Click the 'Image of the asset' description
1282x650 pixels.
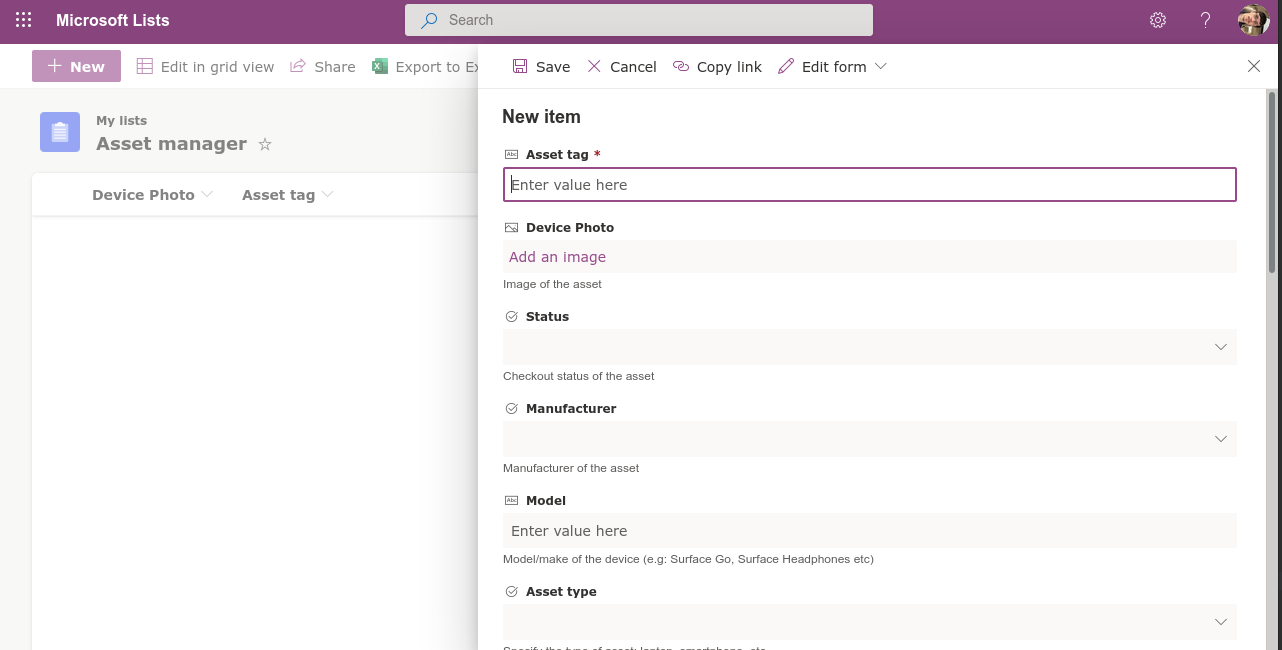[552, 284]
